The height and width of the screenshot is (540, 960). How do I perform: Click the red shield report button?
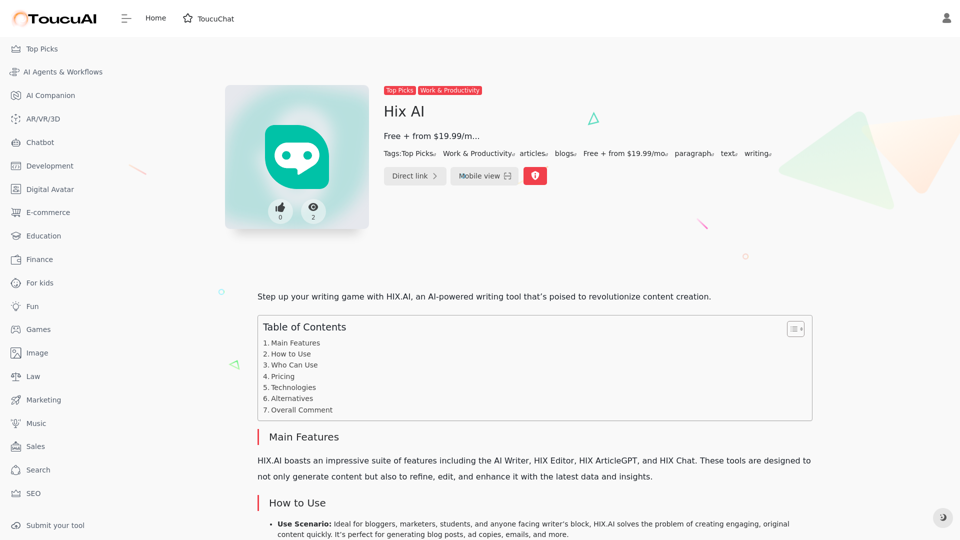(x=535, y=176)
